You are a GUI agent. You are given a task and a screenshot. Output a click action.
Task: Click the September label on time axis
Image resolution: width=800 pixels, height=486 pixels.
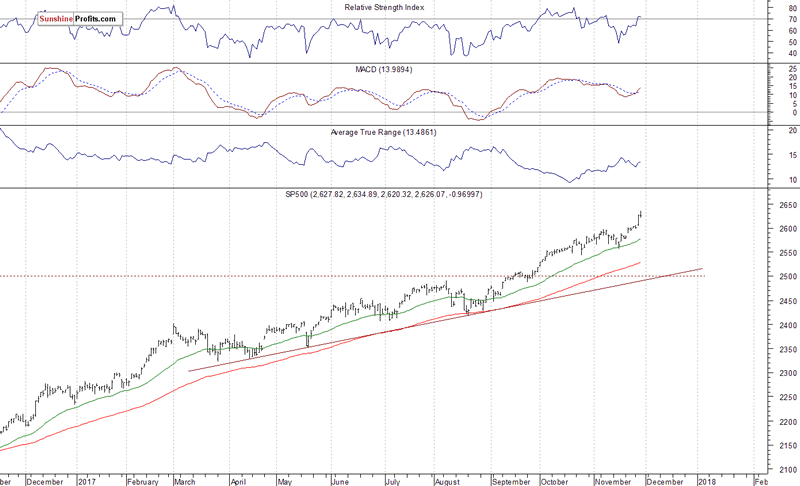click(511, 482)
